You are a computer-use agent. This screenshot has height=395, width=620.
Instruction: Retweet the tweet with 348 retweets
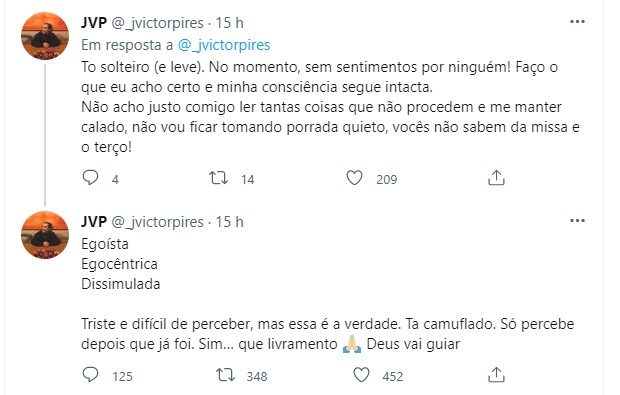pyautogui.click(x=225, y=374)
